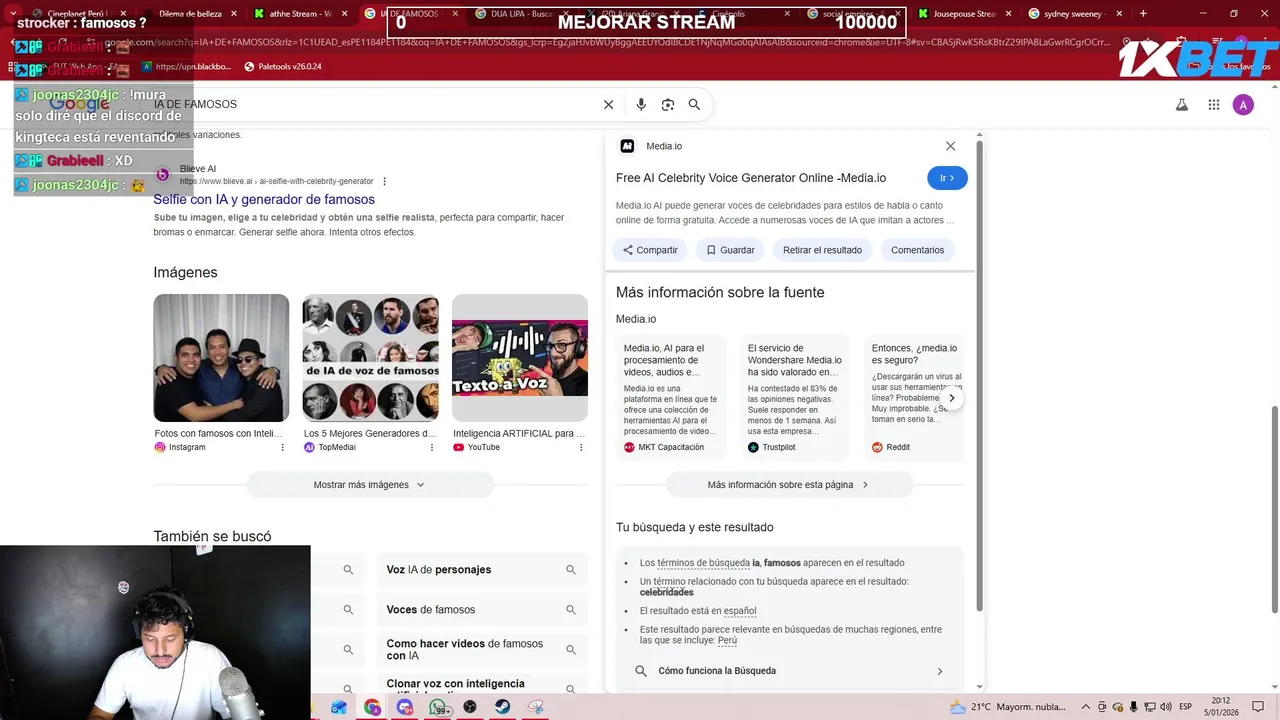
Task: Open Search Labs flask icon
Action: click(x=1181, y=105)
